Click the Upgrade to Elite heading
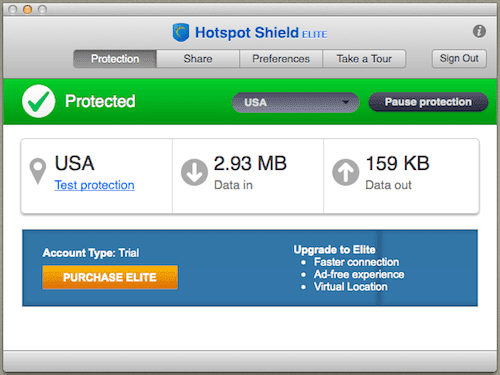The image size is (500, 375). (334, 249)
